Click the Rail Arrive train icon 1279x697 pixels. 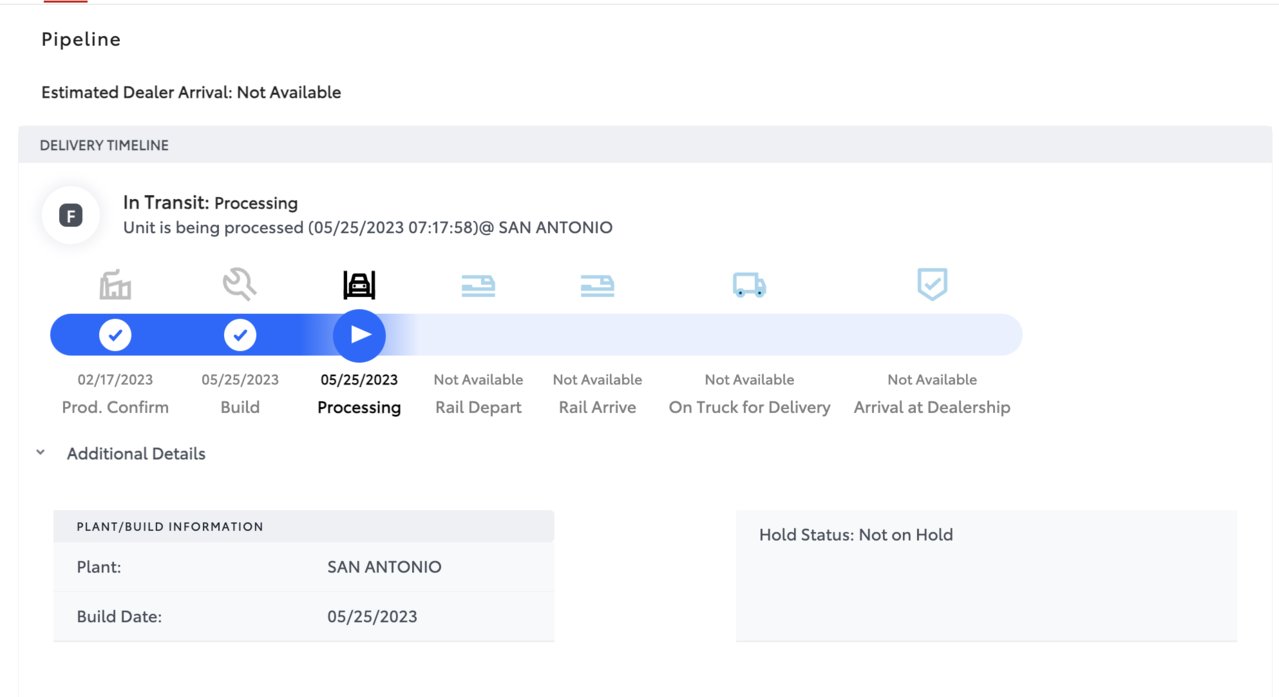[x=597, y=286]
